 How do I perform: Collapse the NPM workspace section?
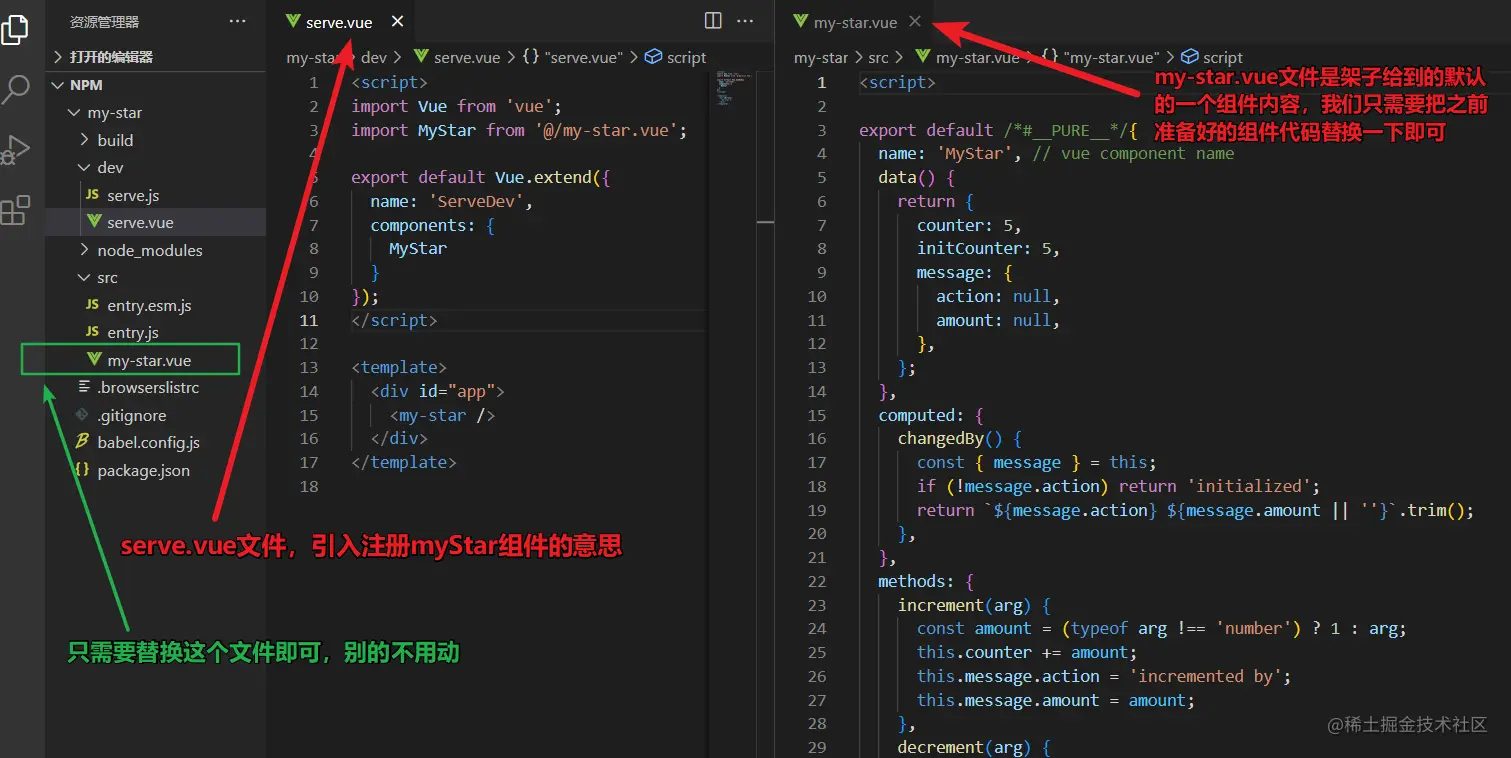coord(156,85)
